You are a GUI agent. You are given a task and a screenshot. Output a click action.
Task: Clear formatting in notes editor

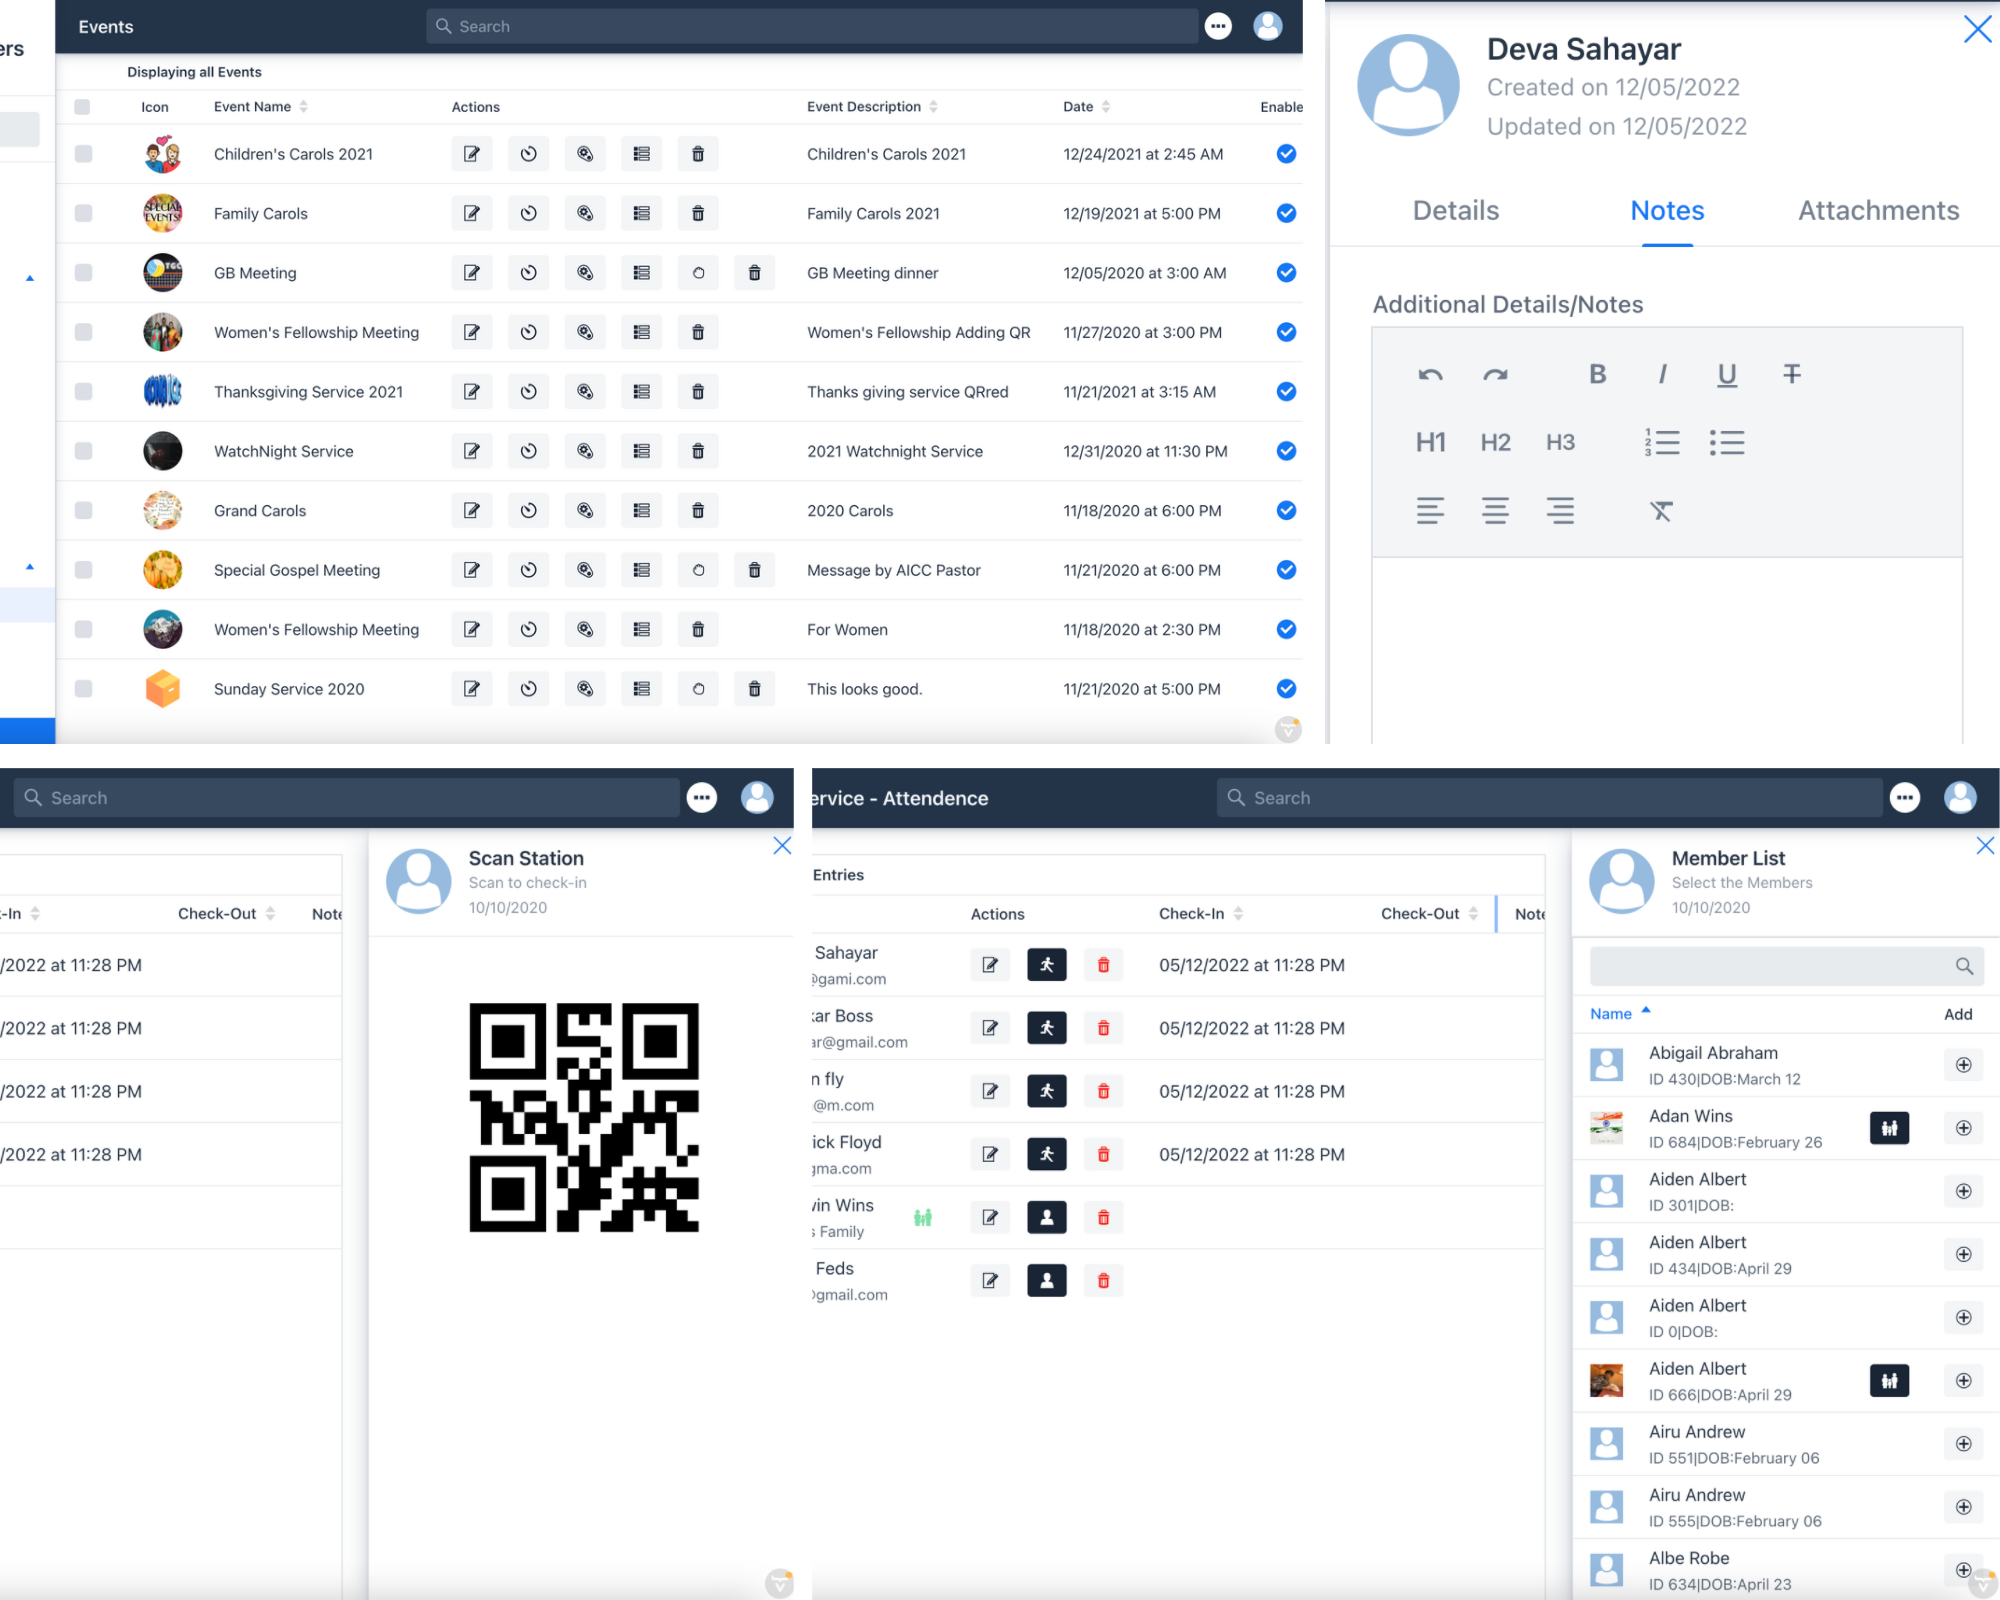pos(1661,511)
